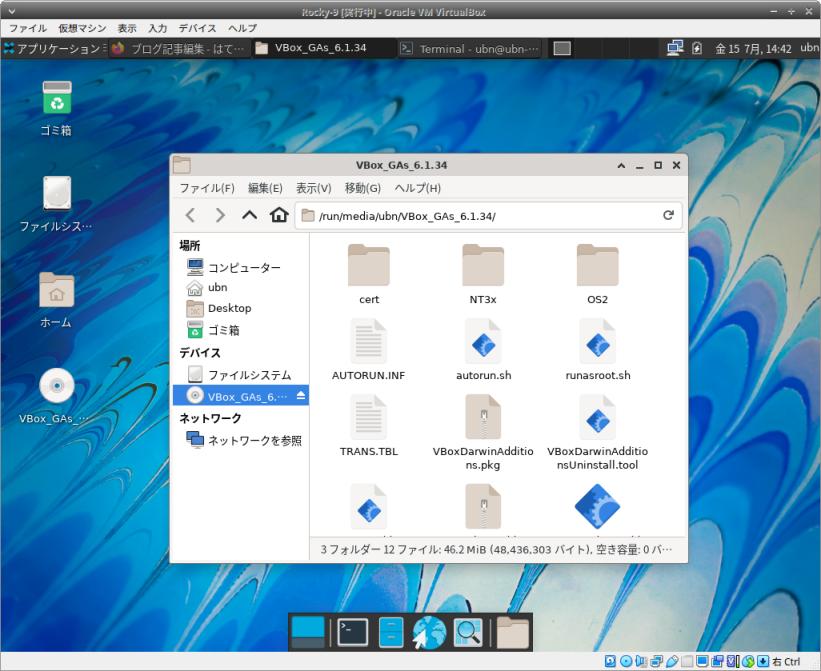Open the file manager ファイル(F) menu
821x671 pixels.
207,188
